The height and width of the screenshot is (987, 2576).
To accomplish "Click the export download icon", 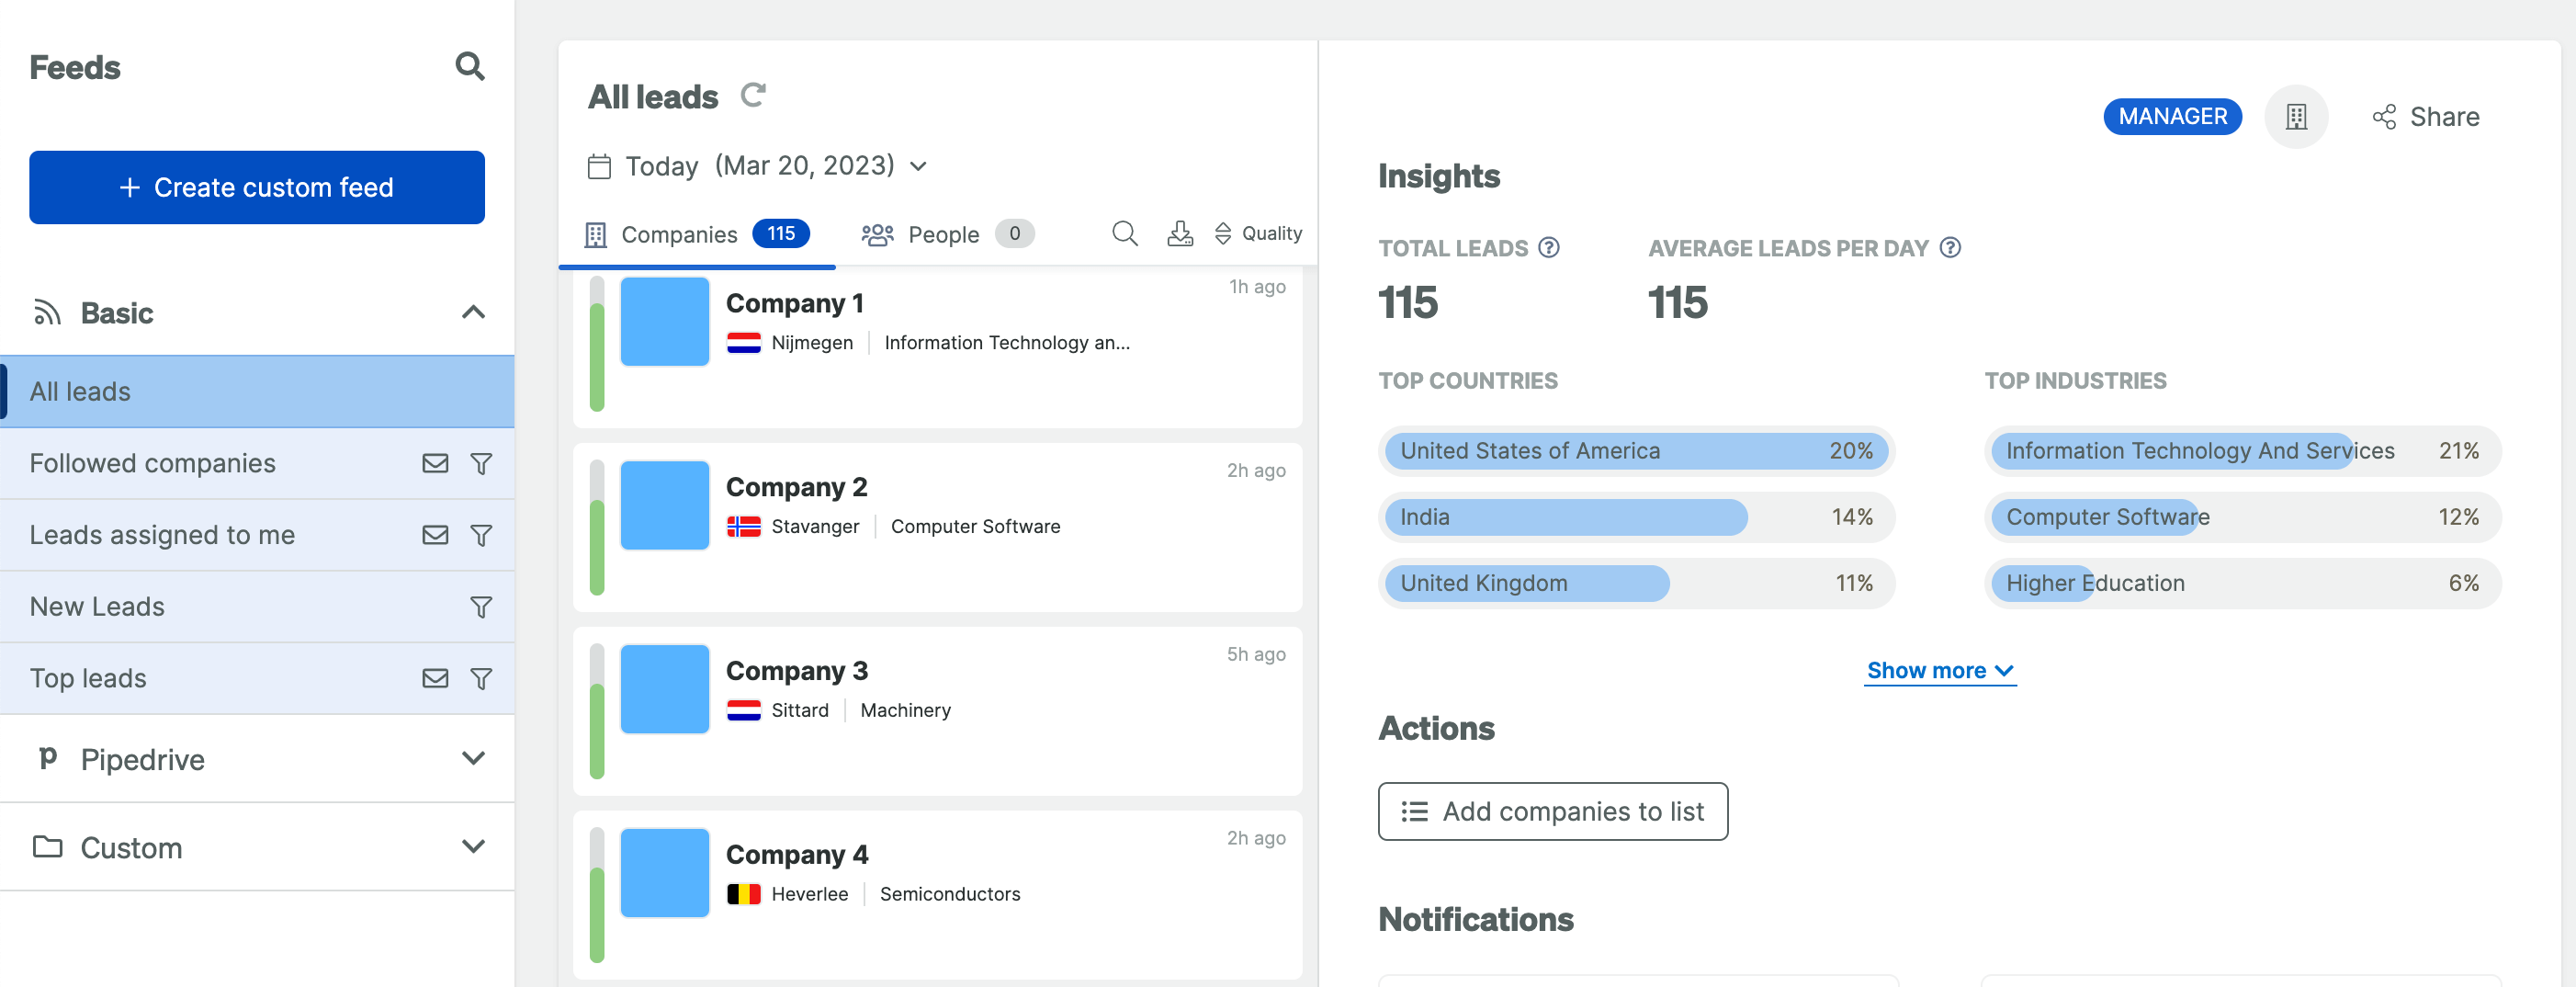I will click(1180, 234).
